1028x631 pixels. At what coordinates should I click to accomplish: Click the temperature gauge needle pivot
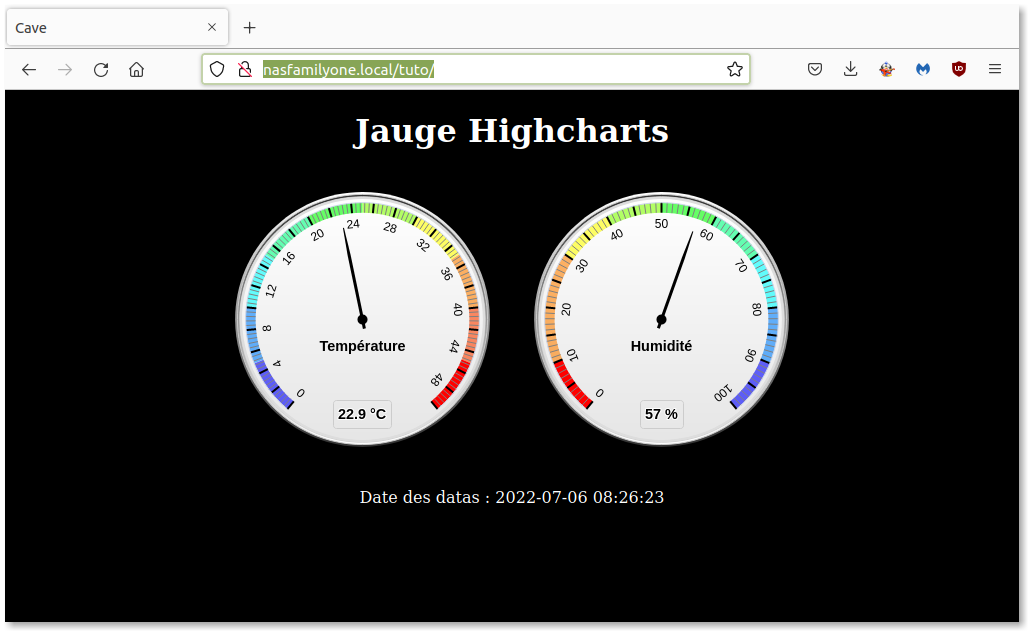[x=363, y=320]
